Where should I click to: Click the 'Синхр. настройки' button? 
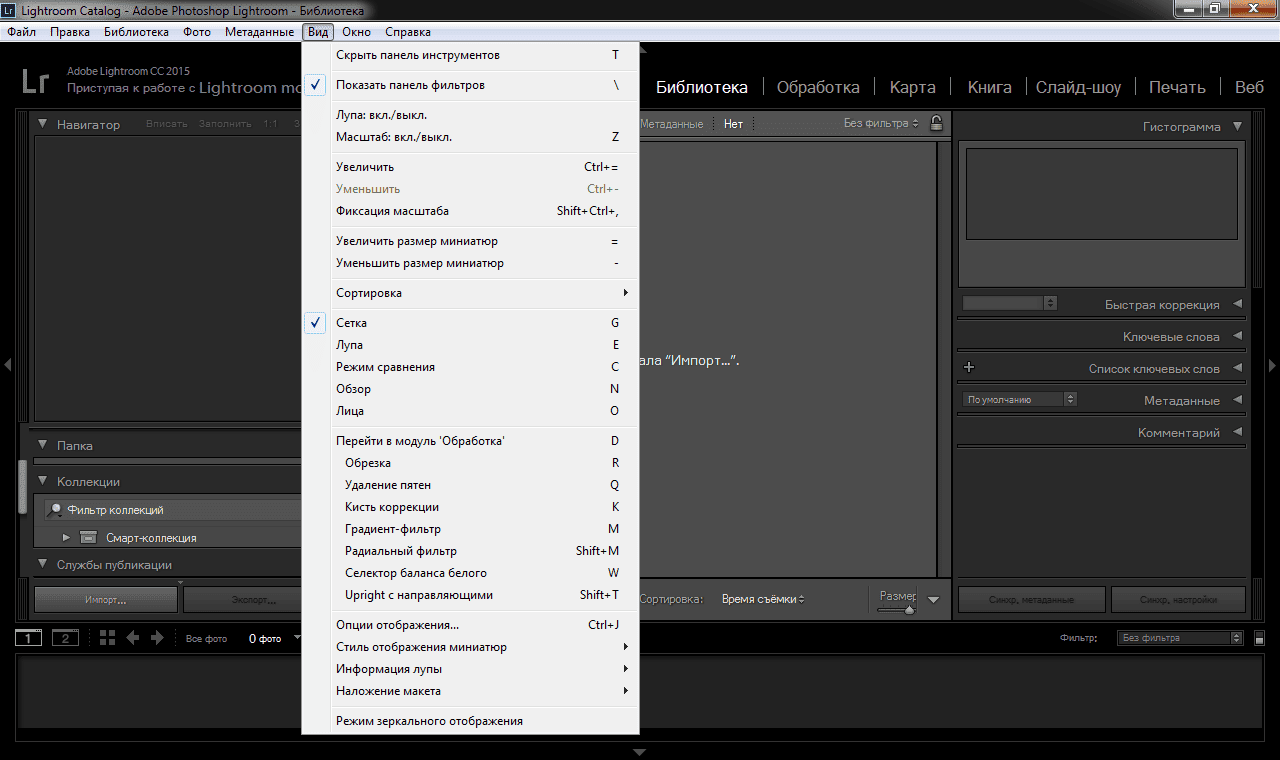coord(1179,600)
